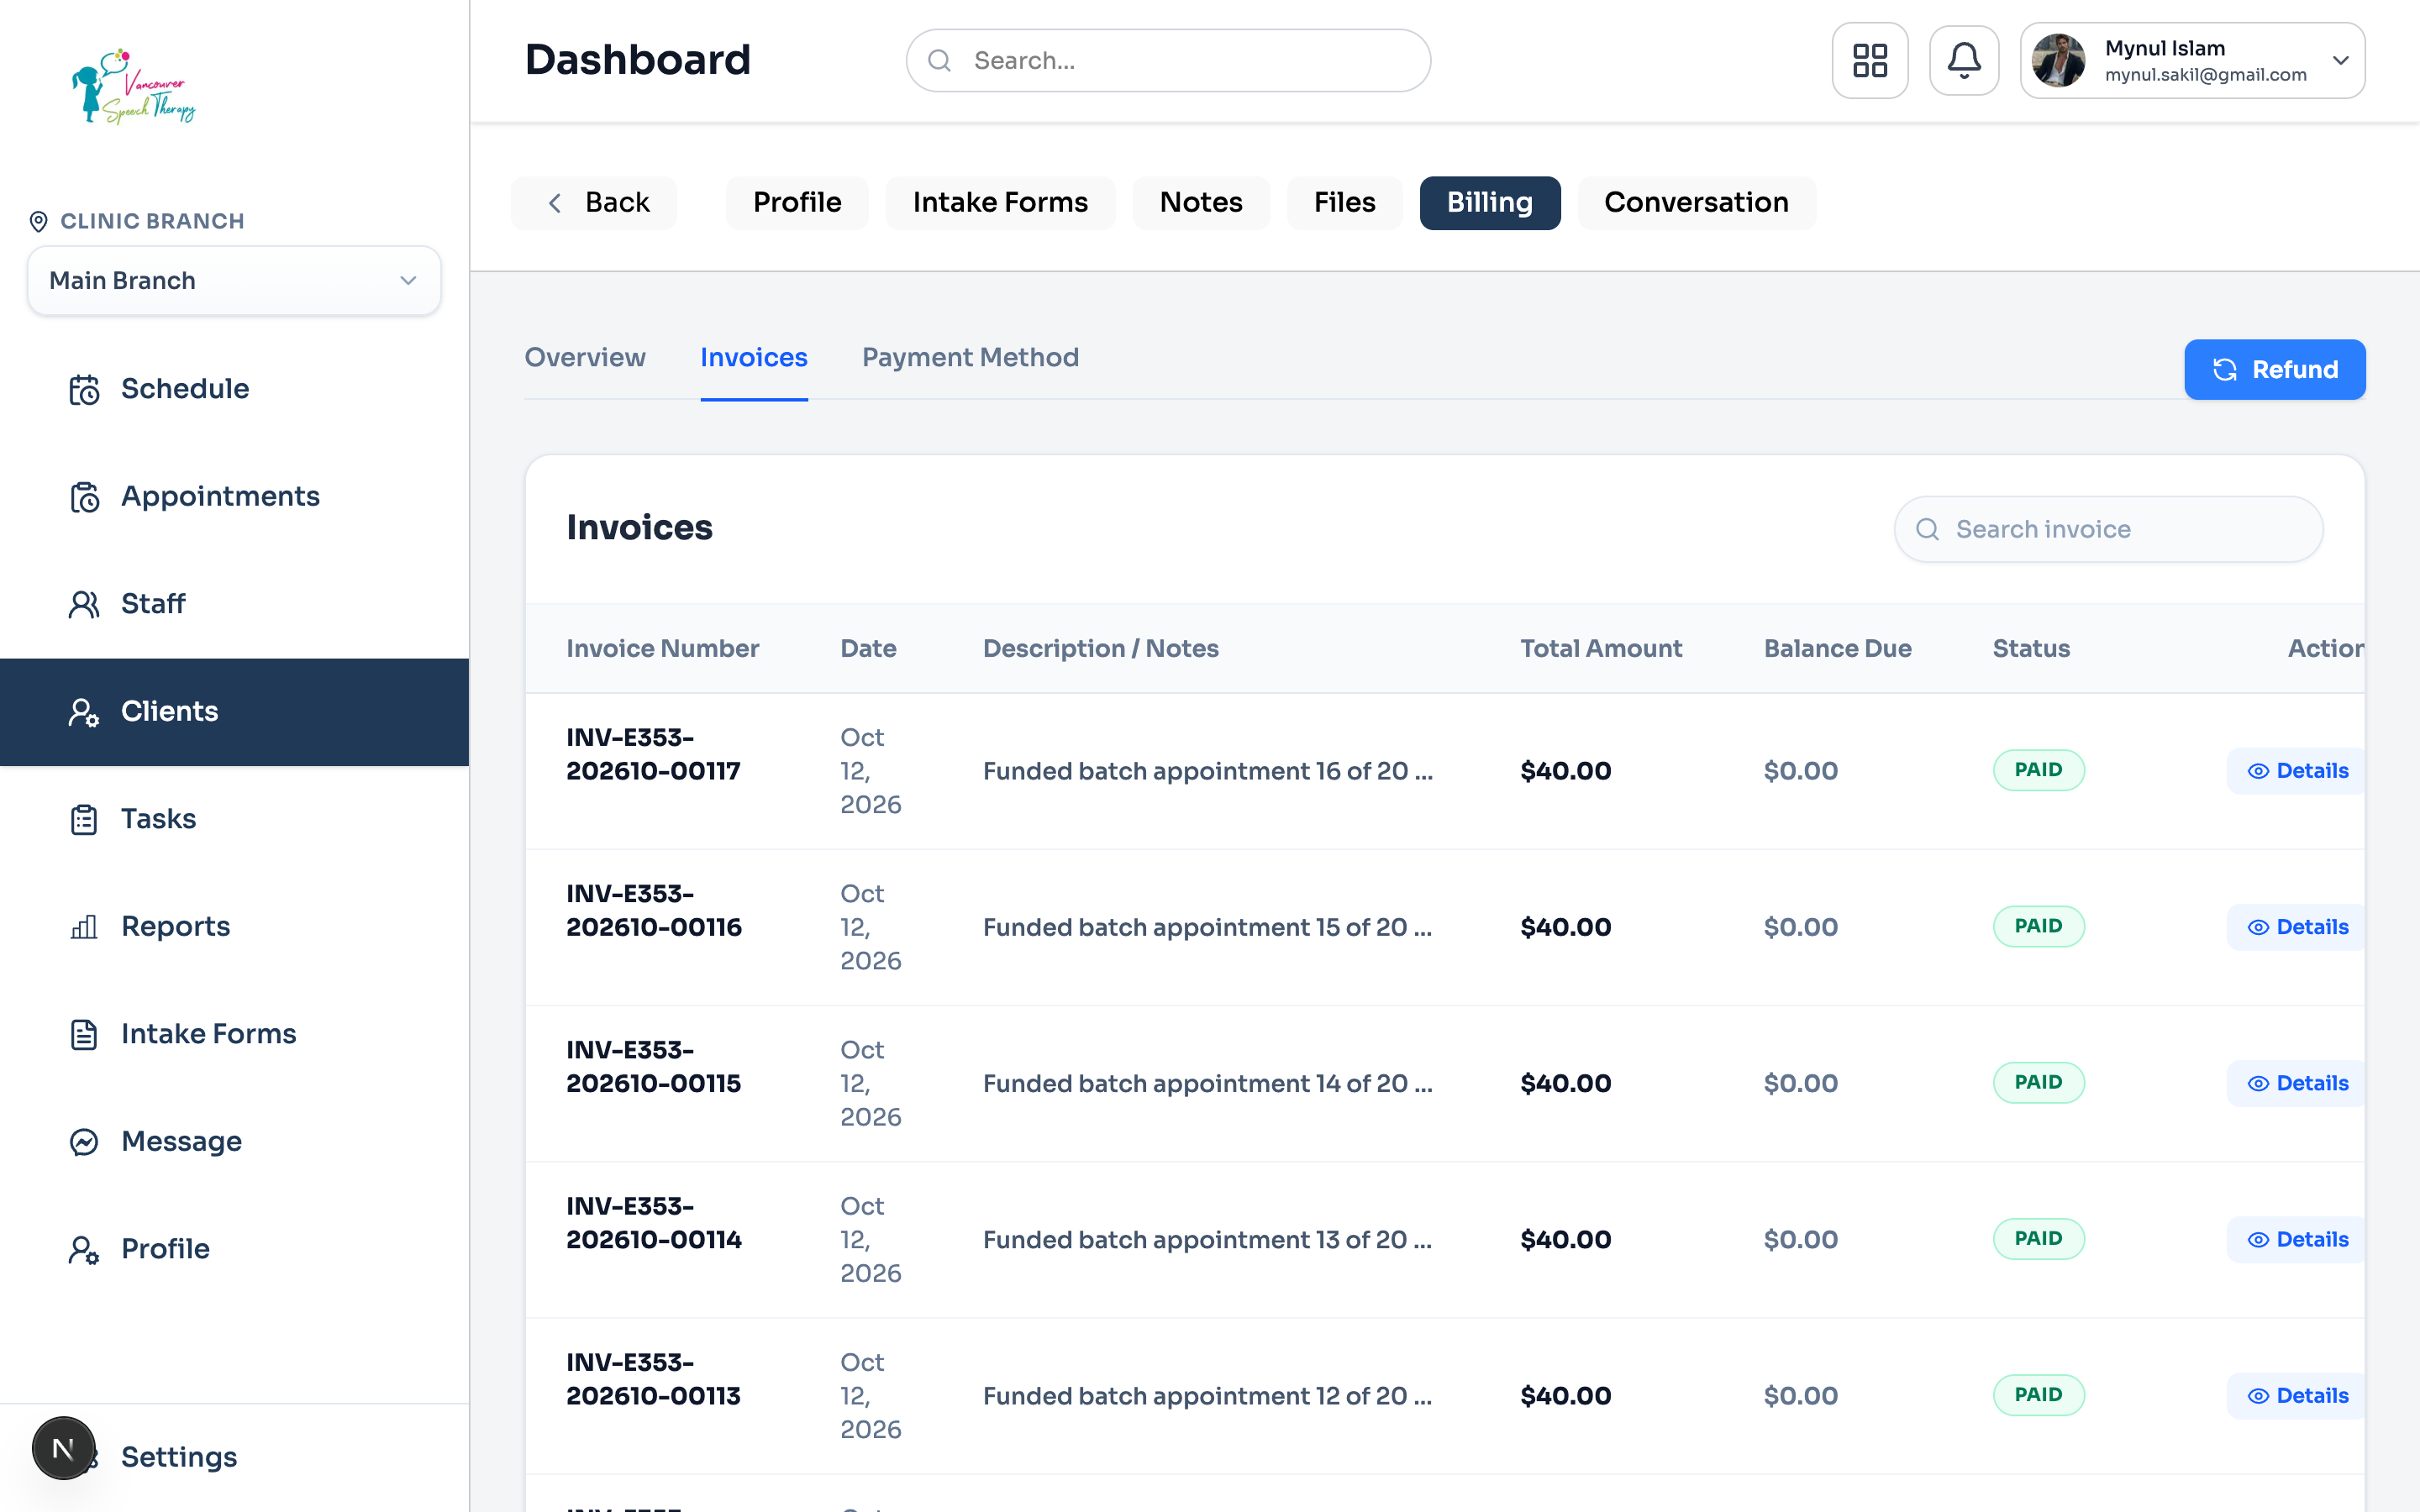Click the blue Refund button
2420x1512 pixels.
(2274, 370)
